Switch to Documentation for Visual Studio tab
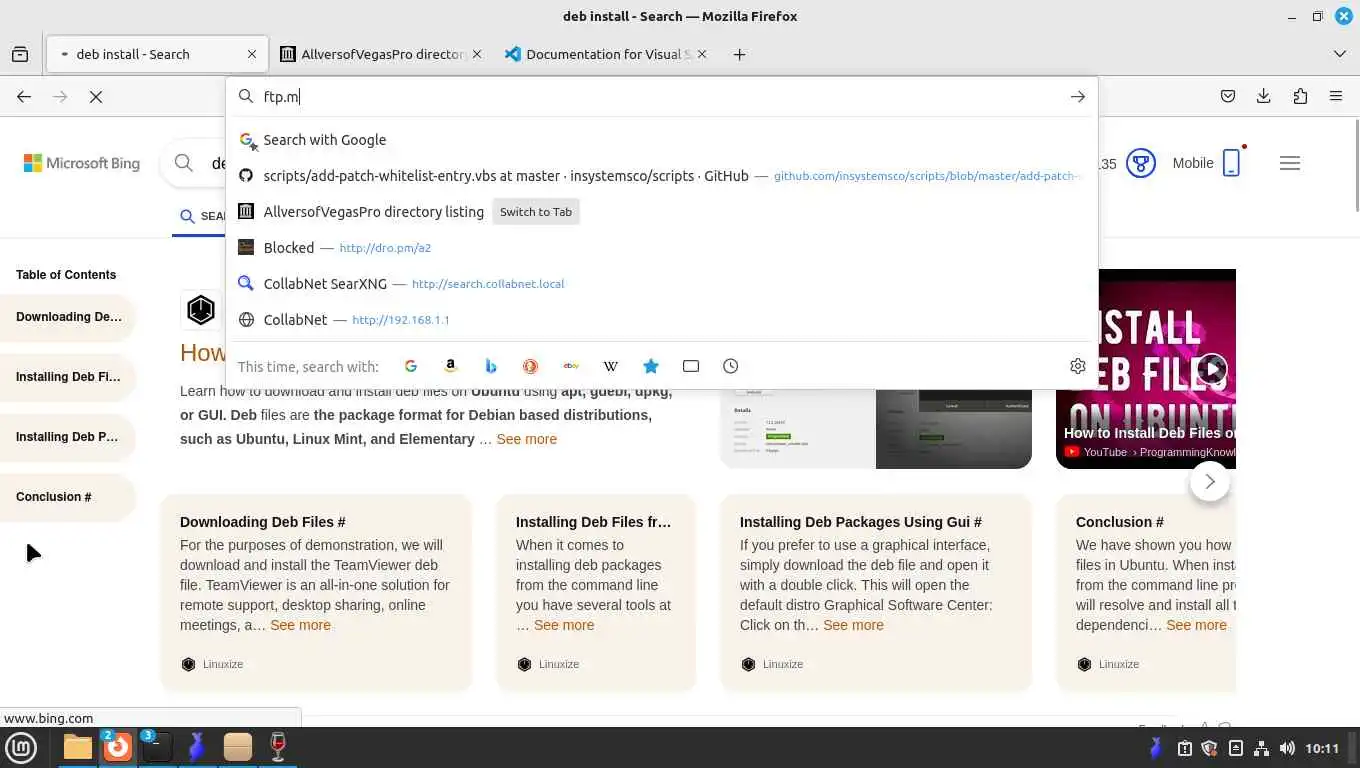1360x768 pixels. click(x=604, y=54)
